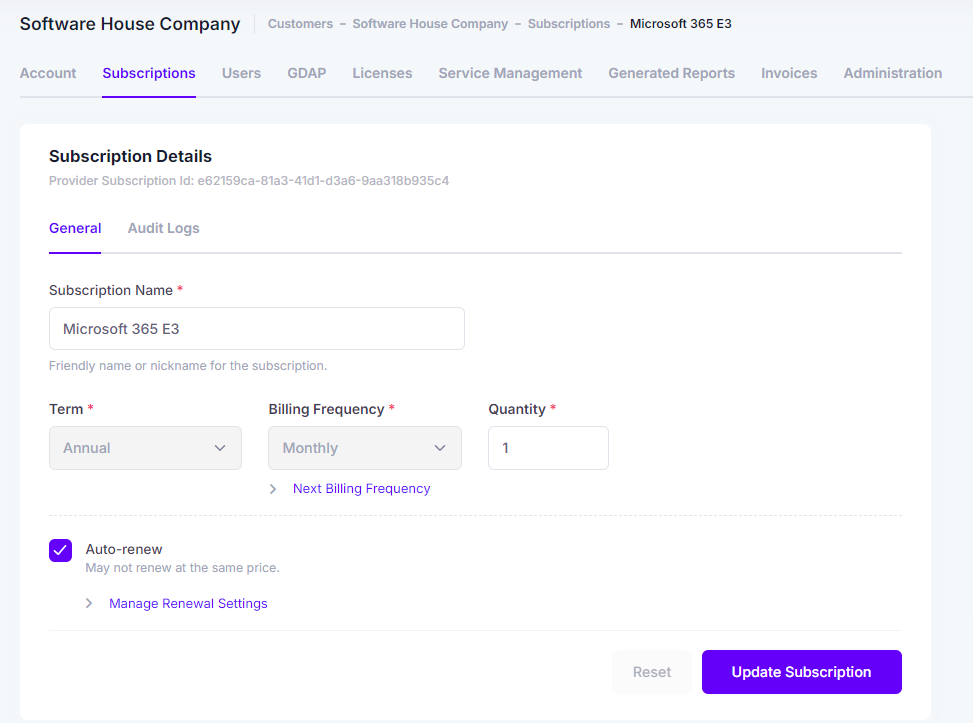Navigate to Subscriptions breadcrumb link

point(569,24)
